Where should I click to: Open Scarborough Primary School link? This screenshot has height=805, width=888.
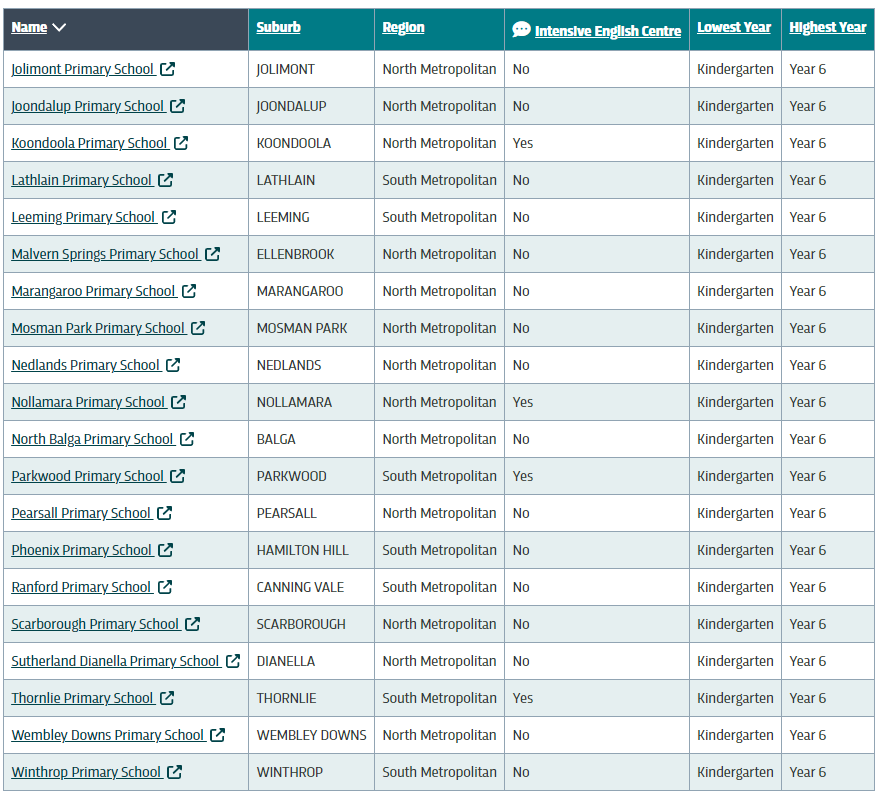click(96, 624)
